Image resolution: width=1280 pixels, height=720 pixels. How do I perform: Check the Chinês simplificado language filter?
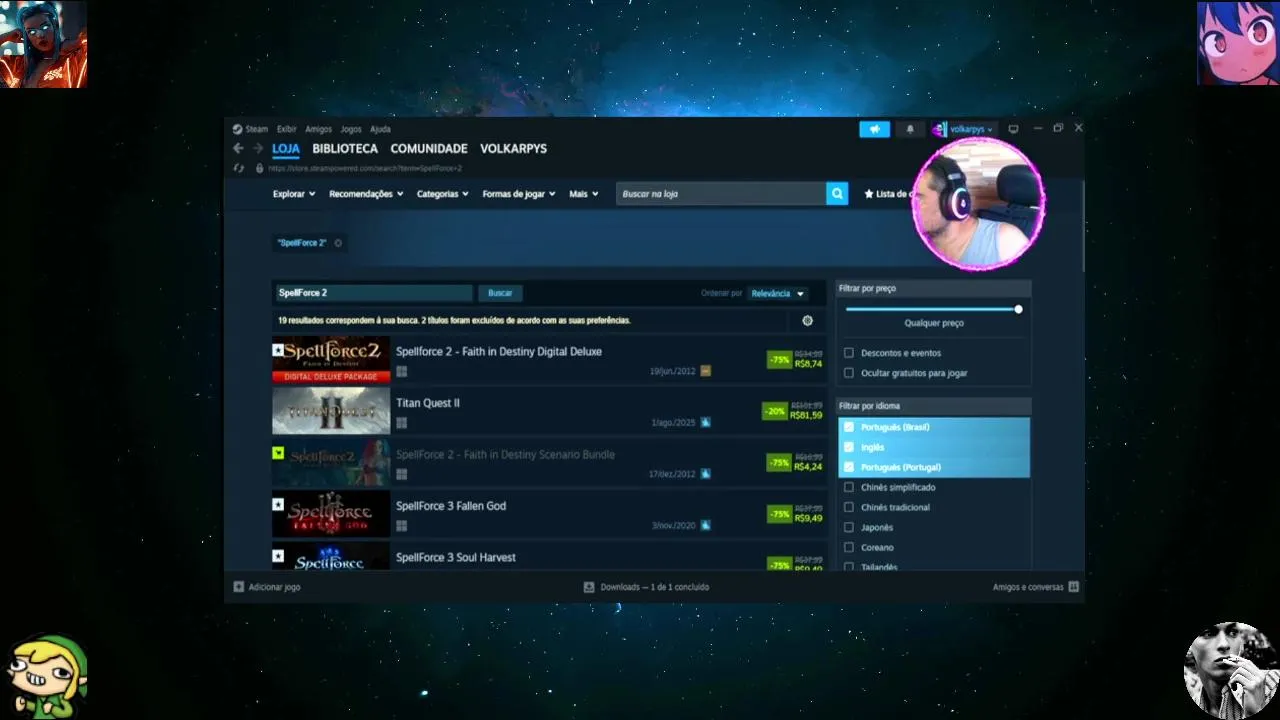[x=849, y=487]
